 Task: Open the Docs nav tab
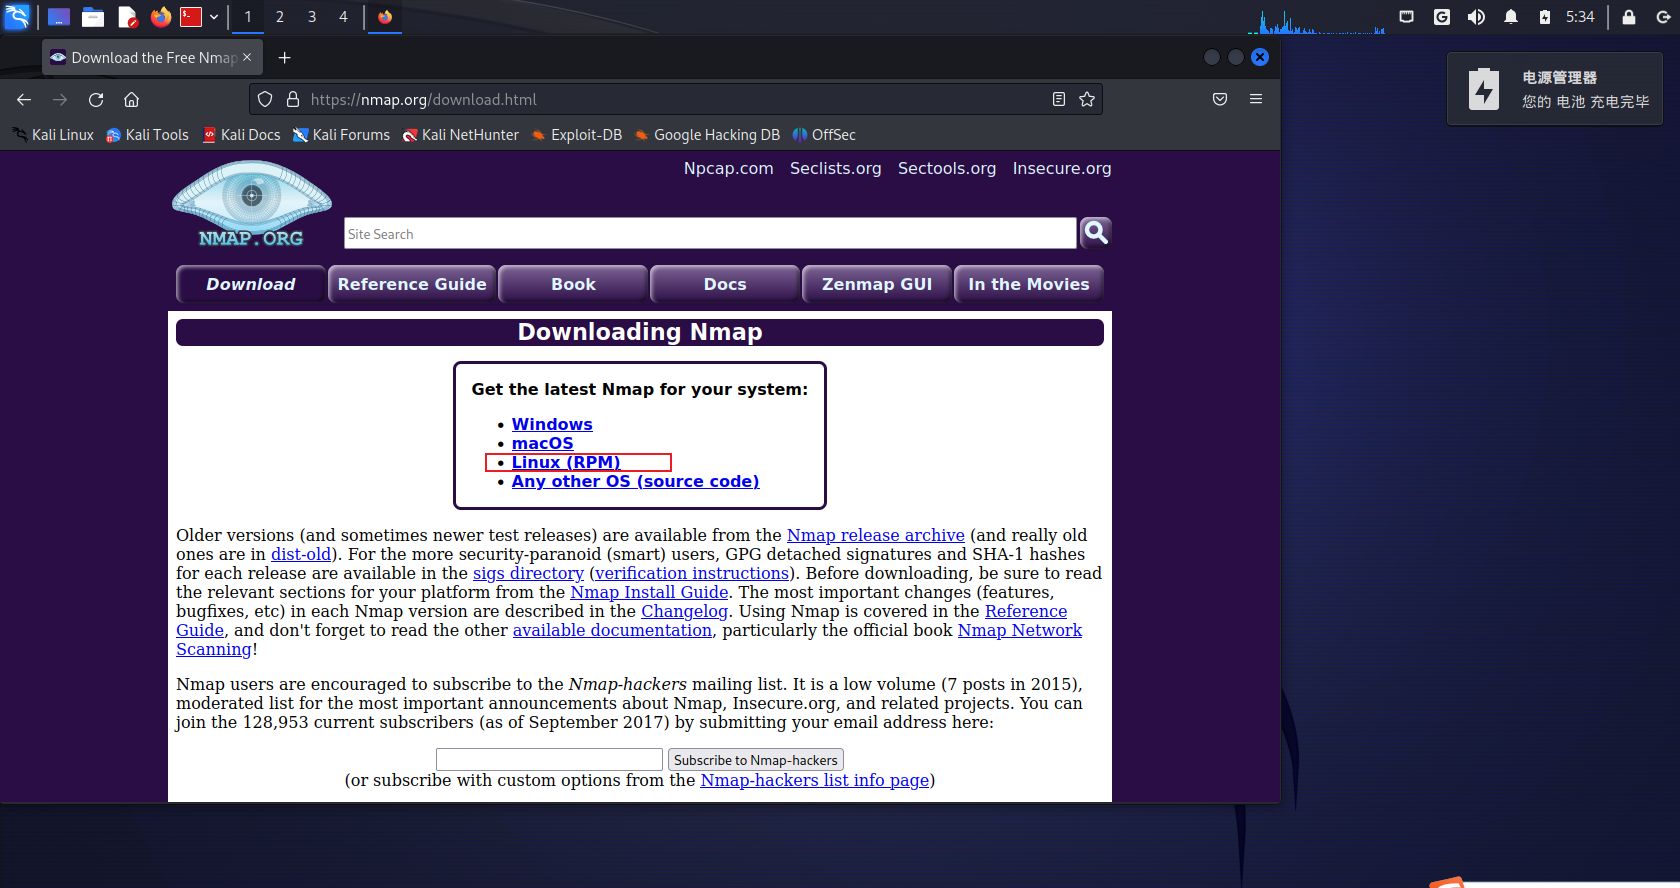point(725,284)
